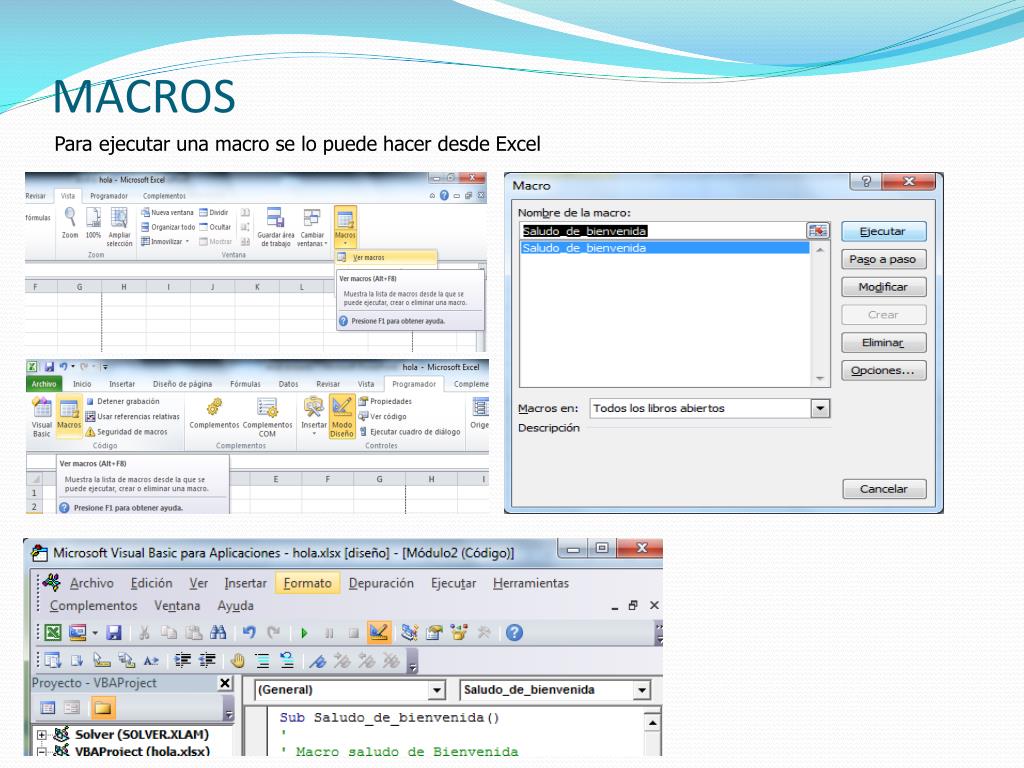Click the Visual Basic button in Programador ribbon
Image resolution: width=1024 pixels, height=768 pixels.
pos(42,417)
